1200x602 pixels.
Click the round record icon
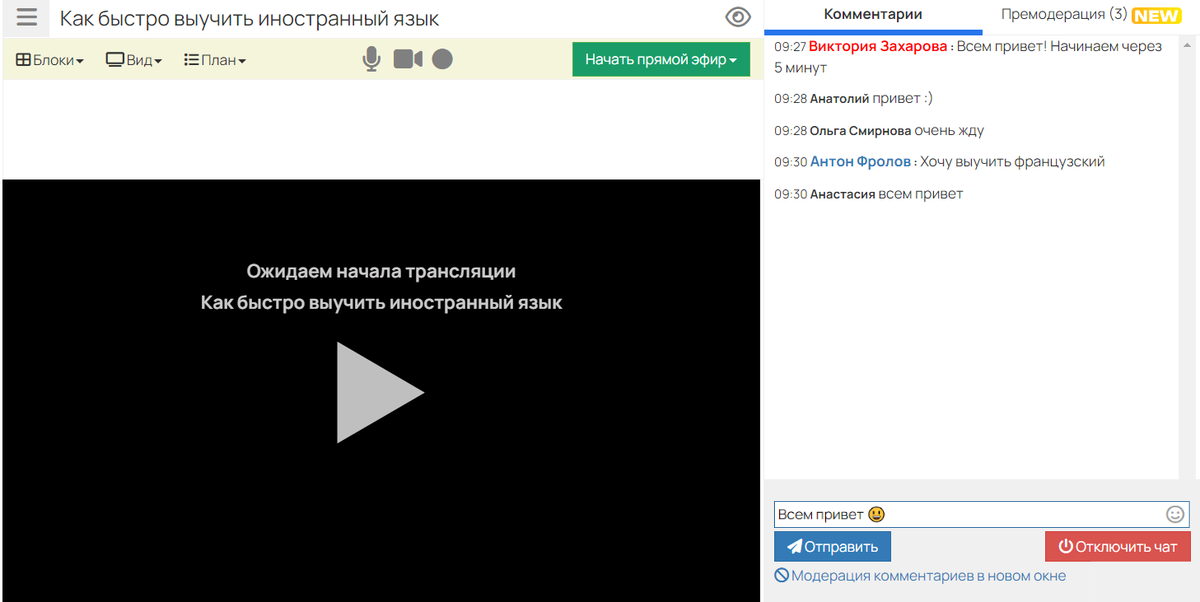(443, 59)
